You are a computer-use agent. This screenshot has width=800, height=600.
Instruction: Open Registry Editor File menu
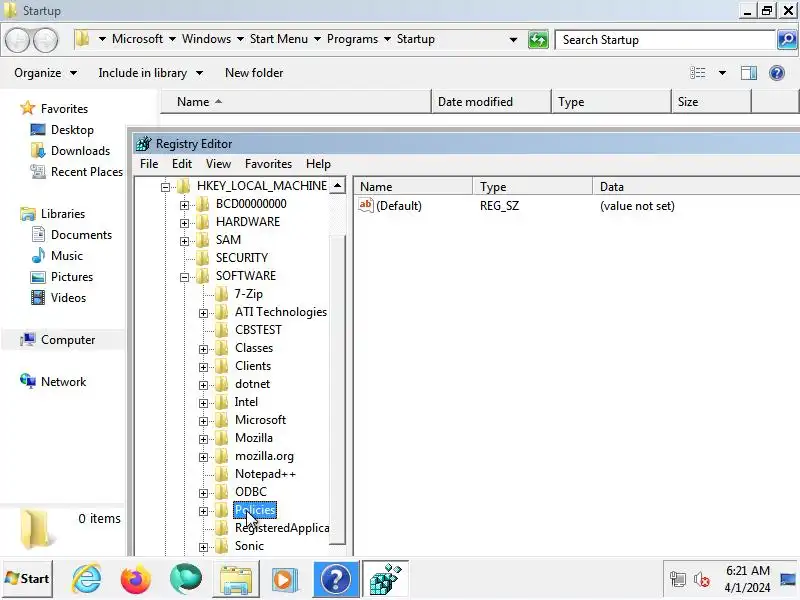[x=149, y=164]
